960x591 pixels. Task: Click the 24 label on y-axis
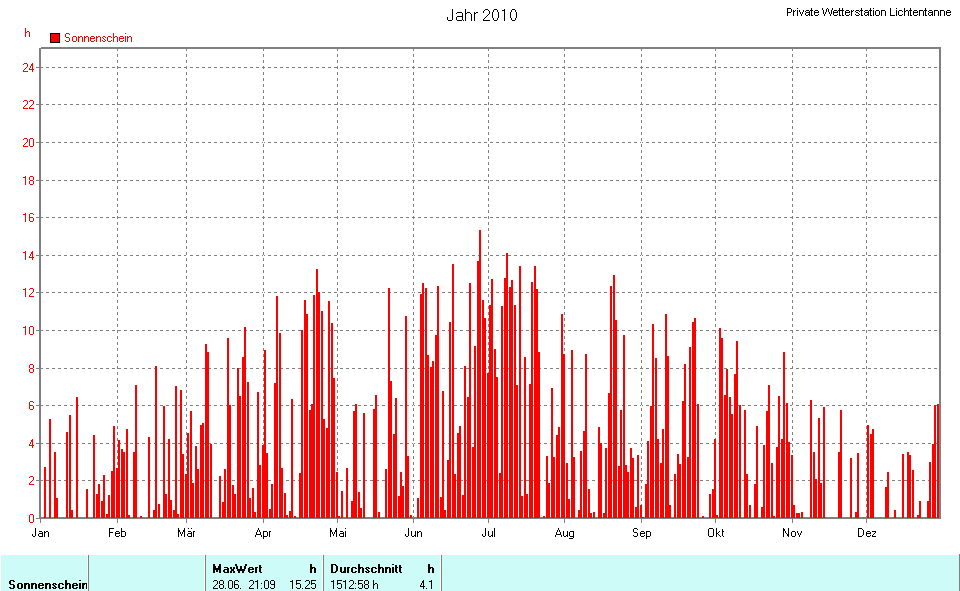tap(29, 68)
